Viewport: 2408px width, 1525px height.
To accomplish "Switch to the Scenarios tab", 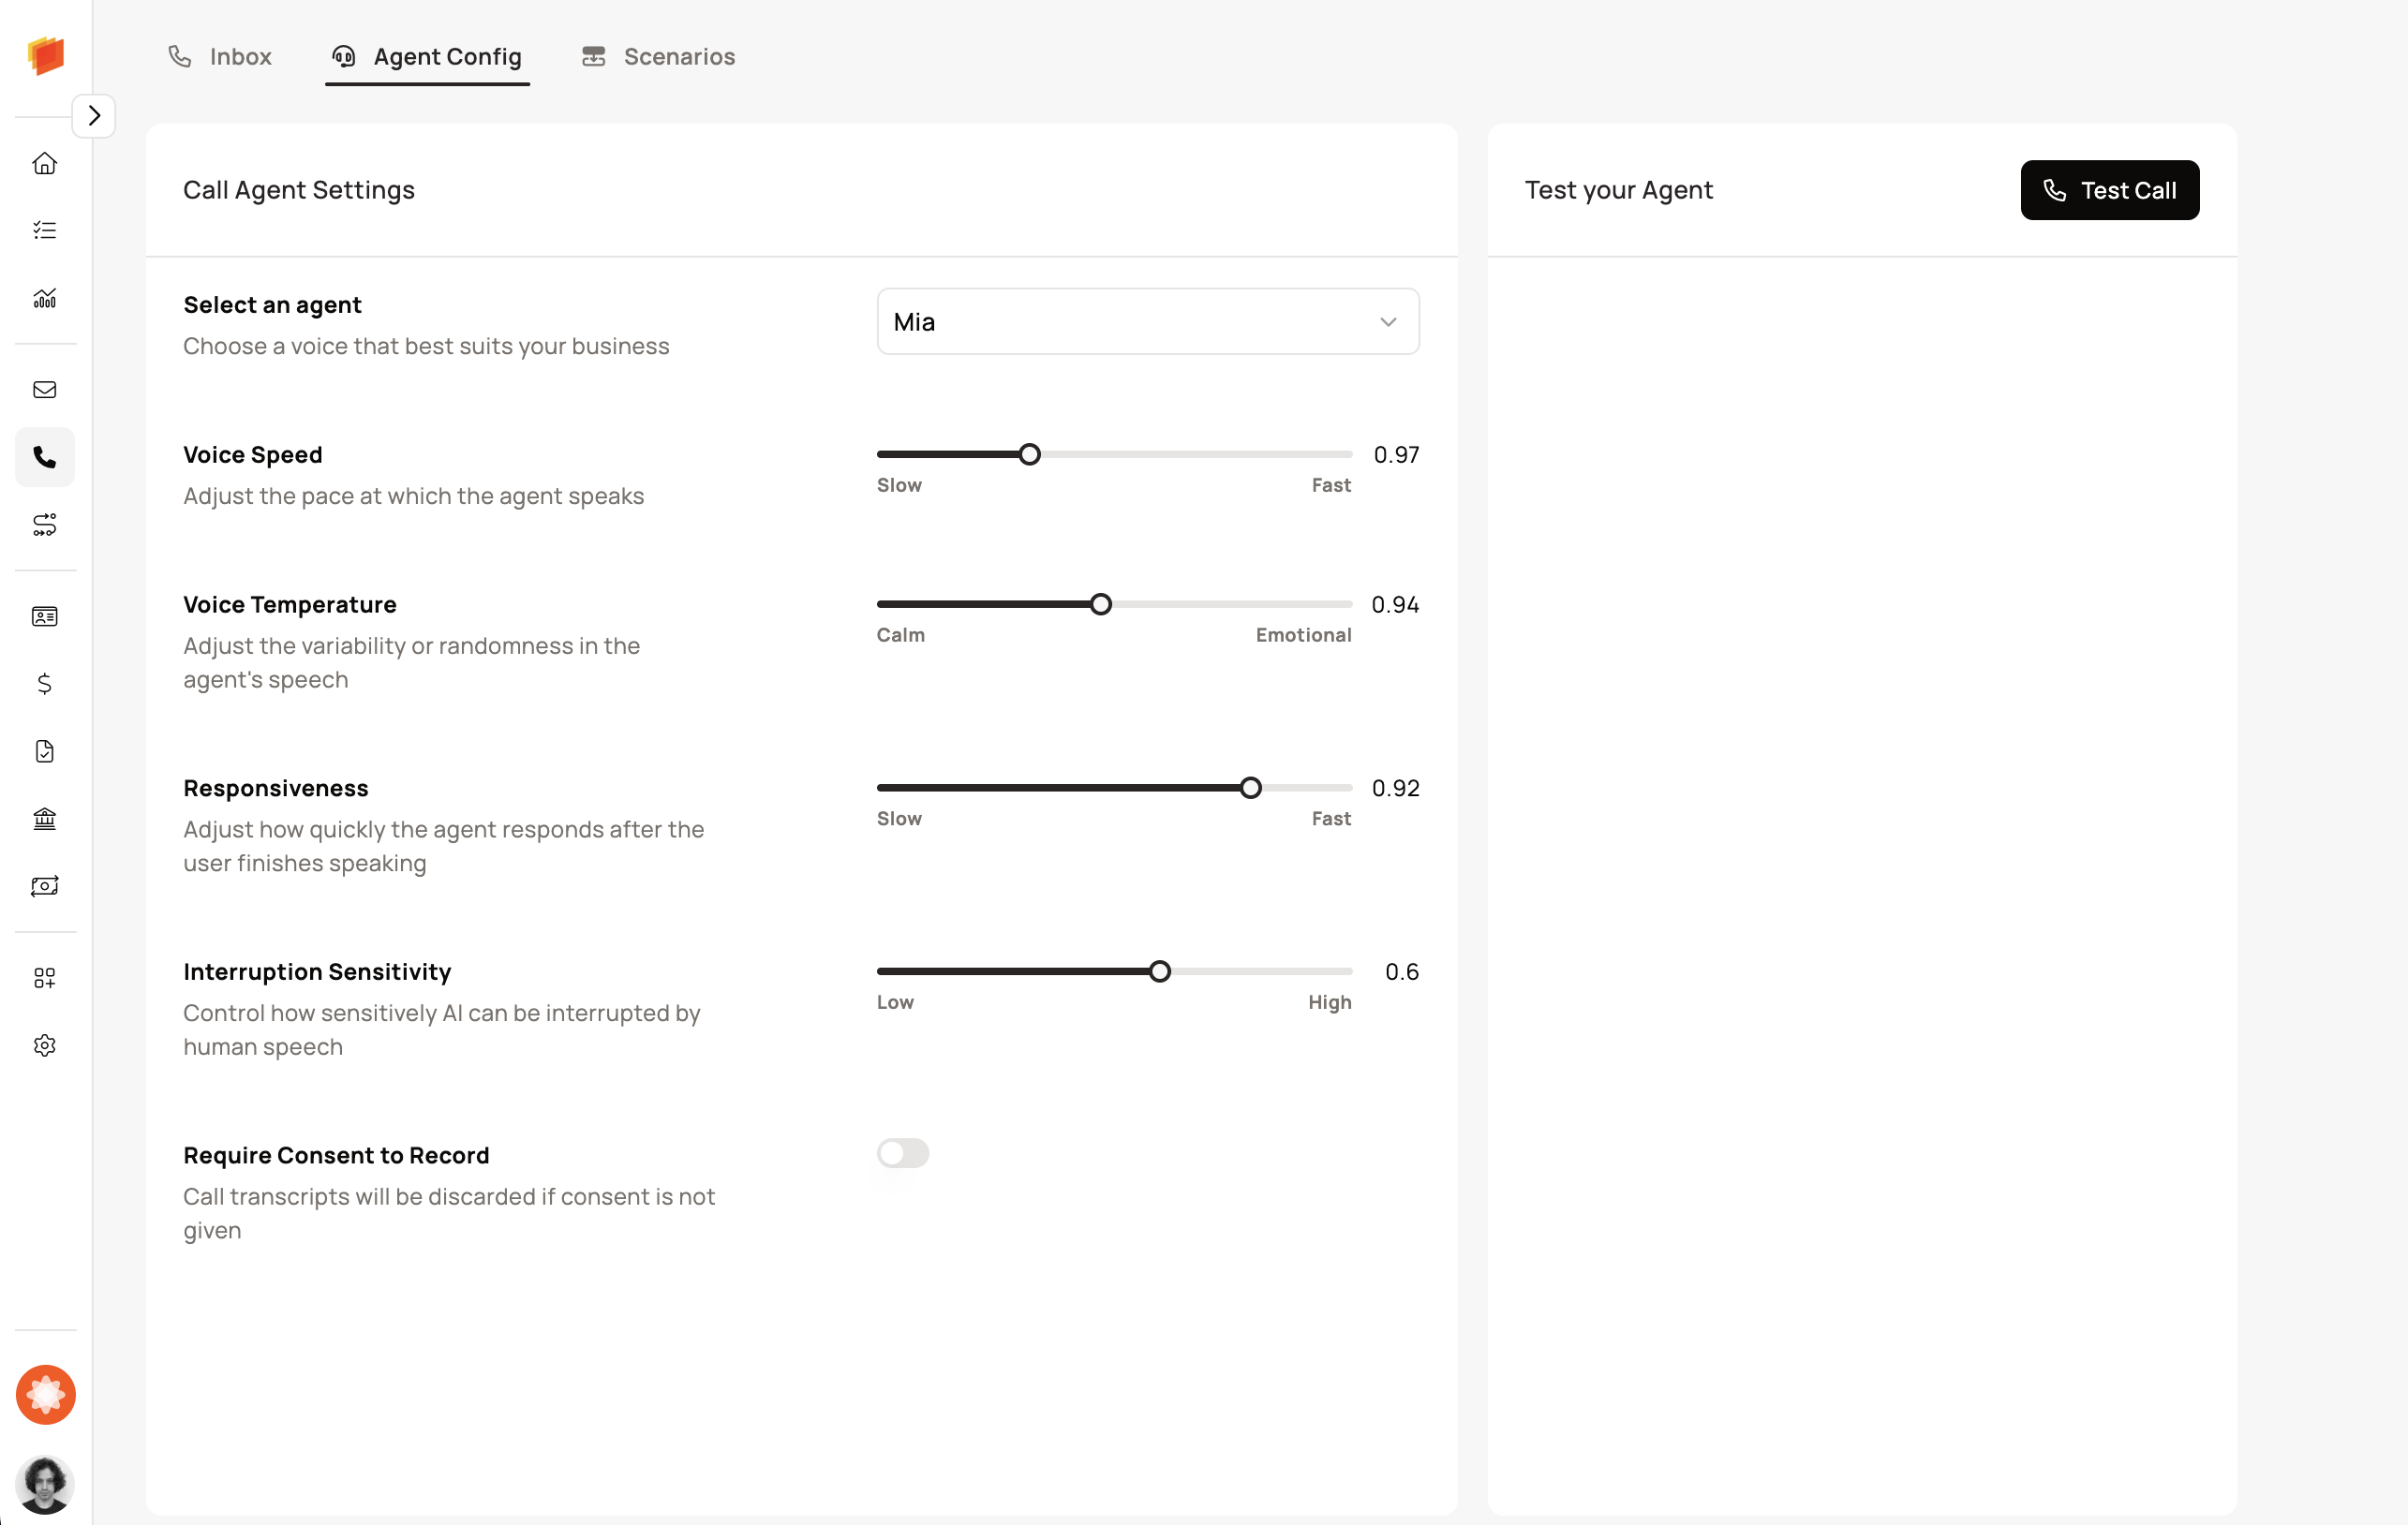I will [659, 57].
